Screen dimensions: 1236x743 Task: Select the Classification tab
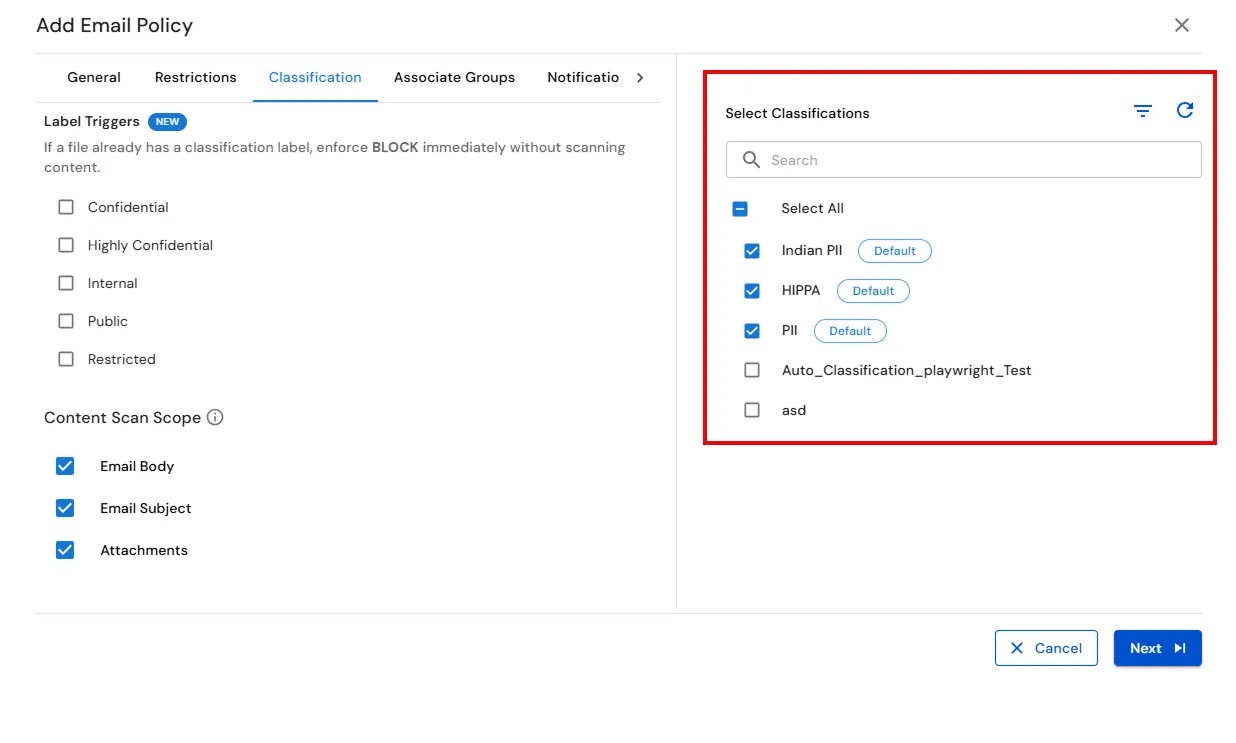point(315,77)
